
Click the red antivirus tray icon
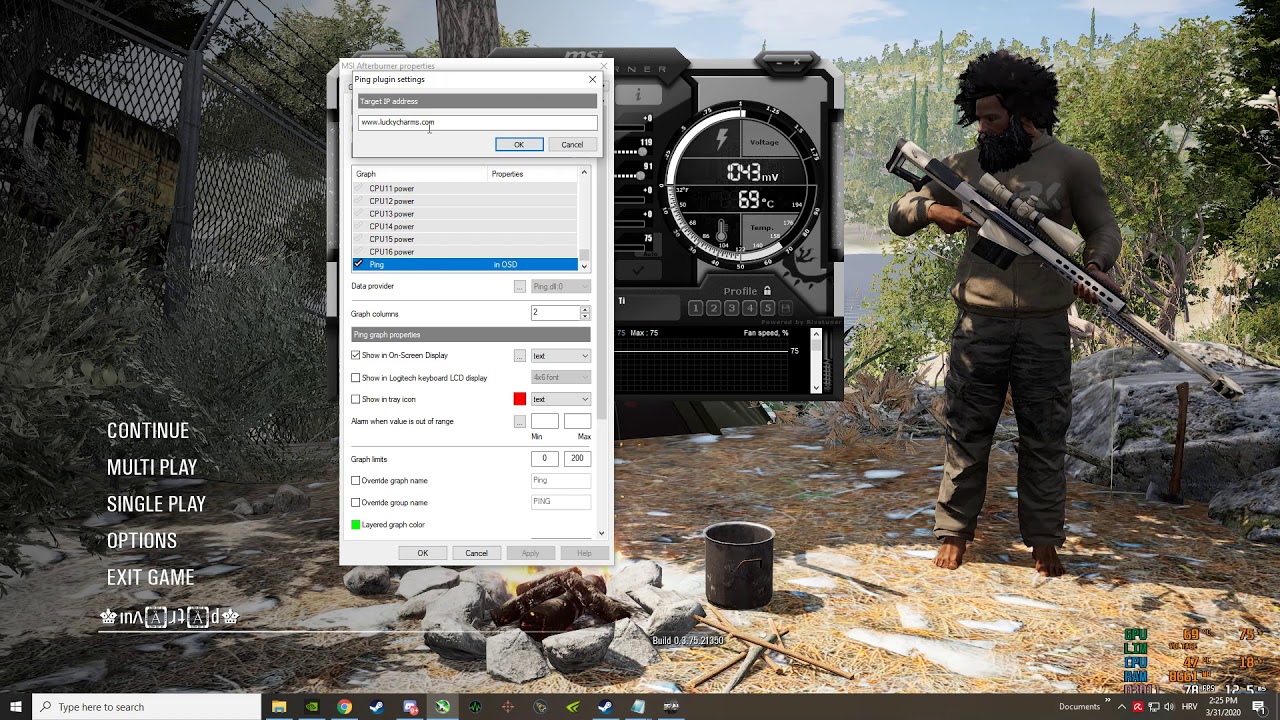pyautogui.click(x=1138, y=707)
